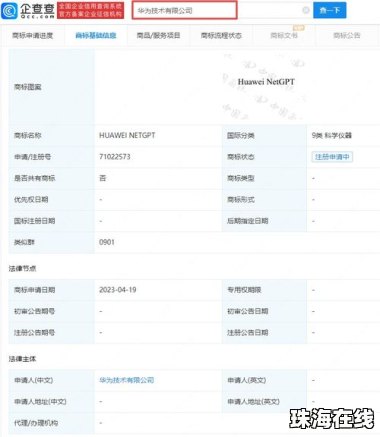Click the 法律节点 section heading
The width and height of the screenshot is (380, 437).
click(22, 268)
